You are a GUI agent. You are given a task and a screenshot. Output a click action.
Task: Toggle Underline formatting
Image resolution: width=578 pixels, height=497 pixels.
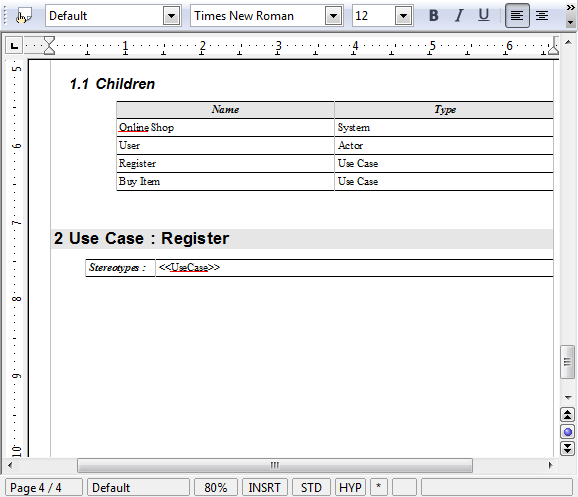483,15
